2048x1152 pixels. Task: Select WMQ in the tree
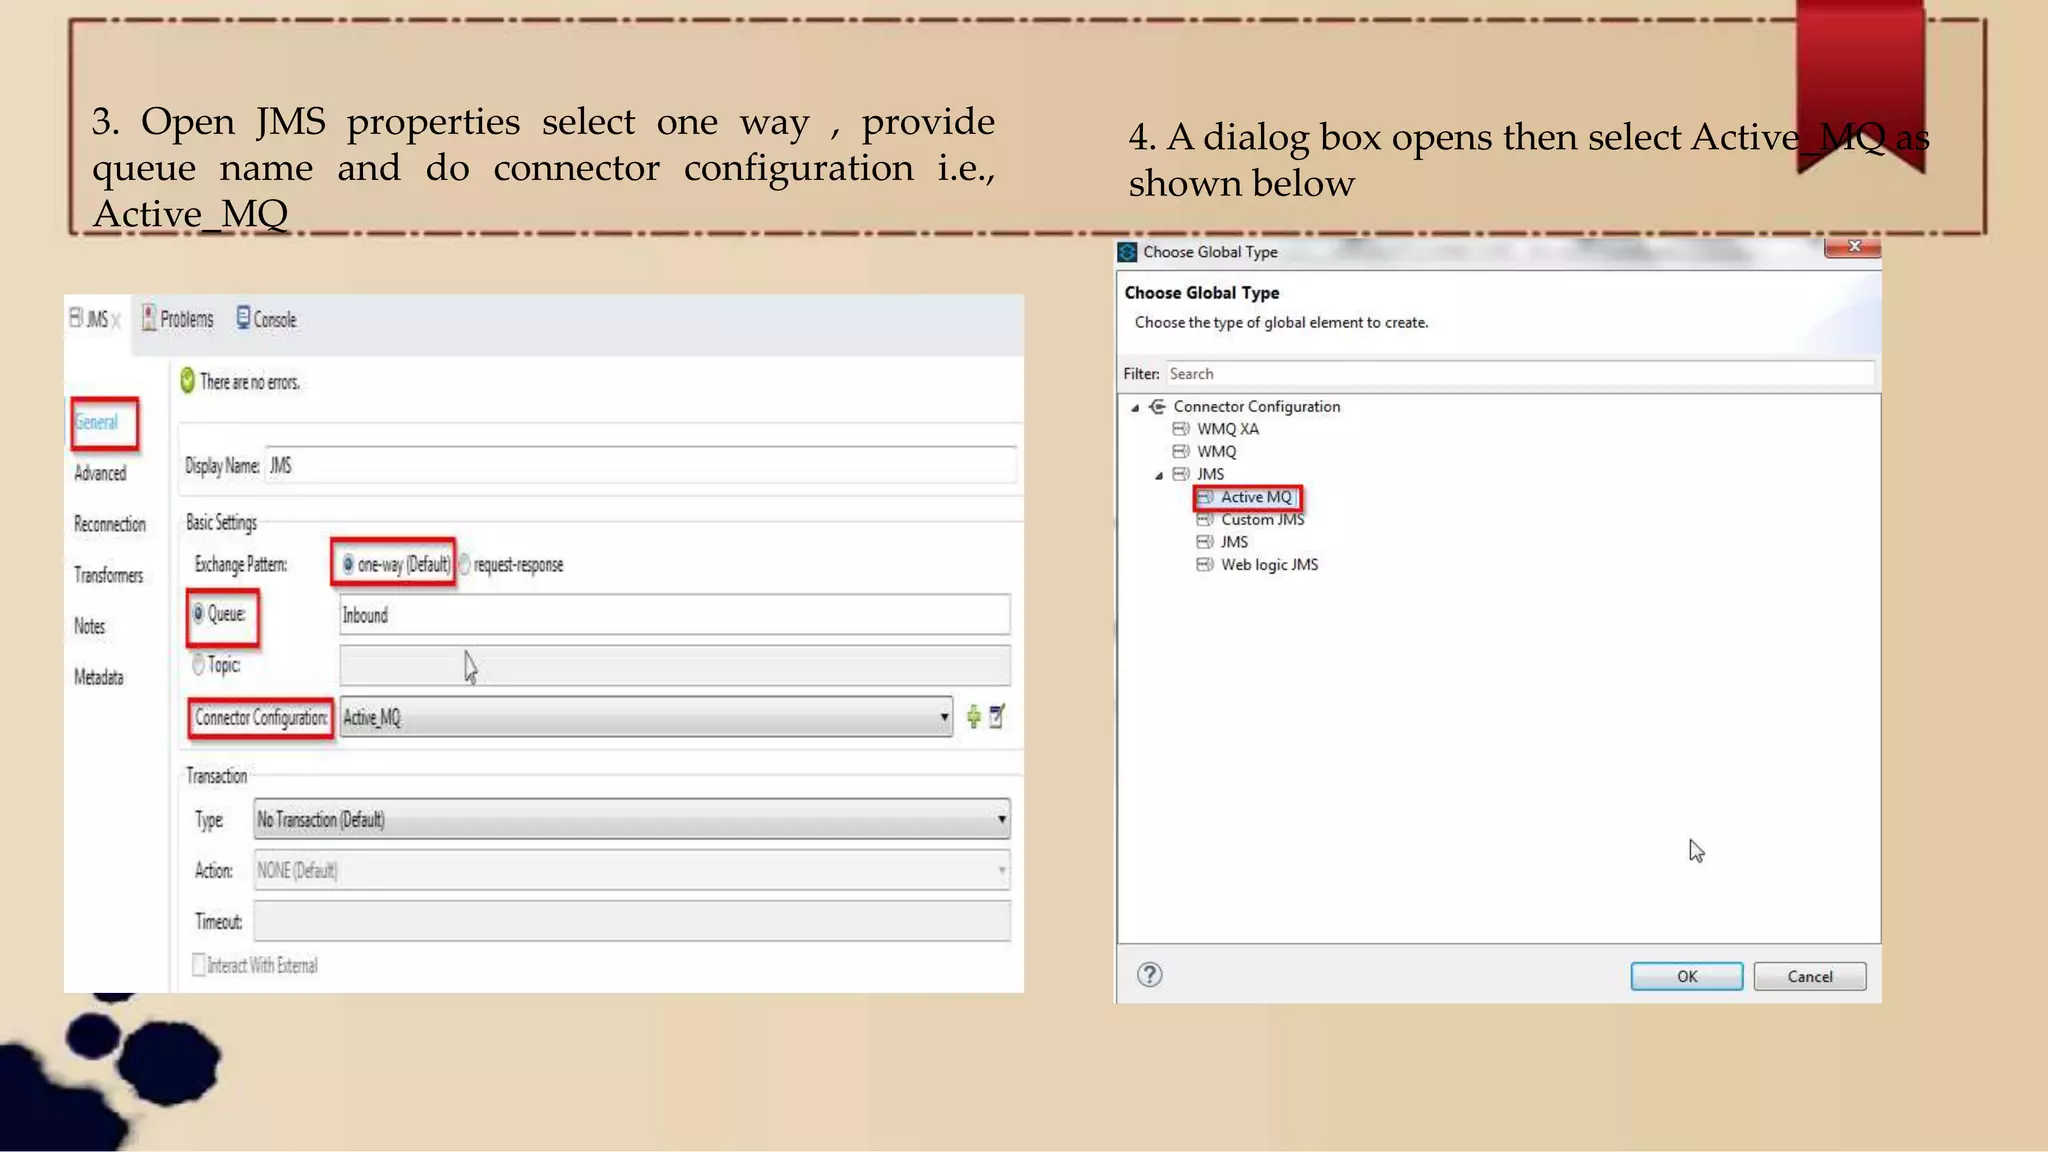[x=1217, y=452]
